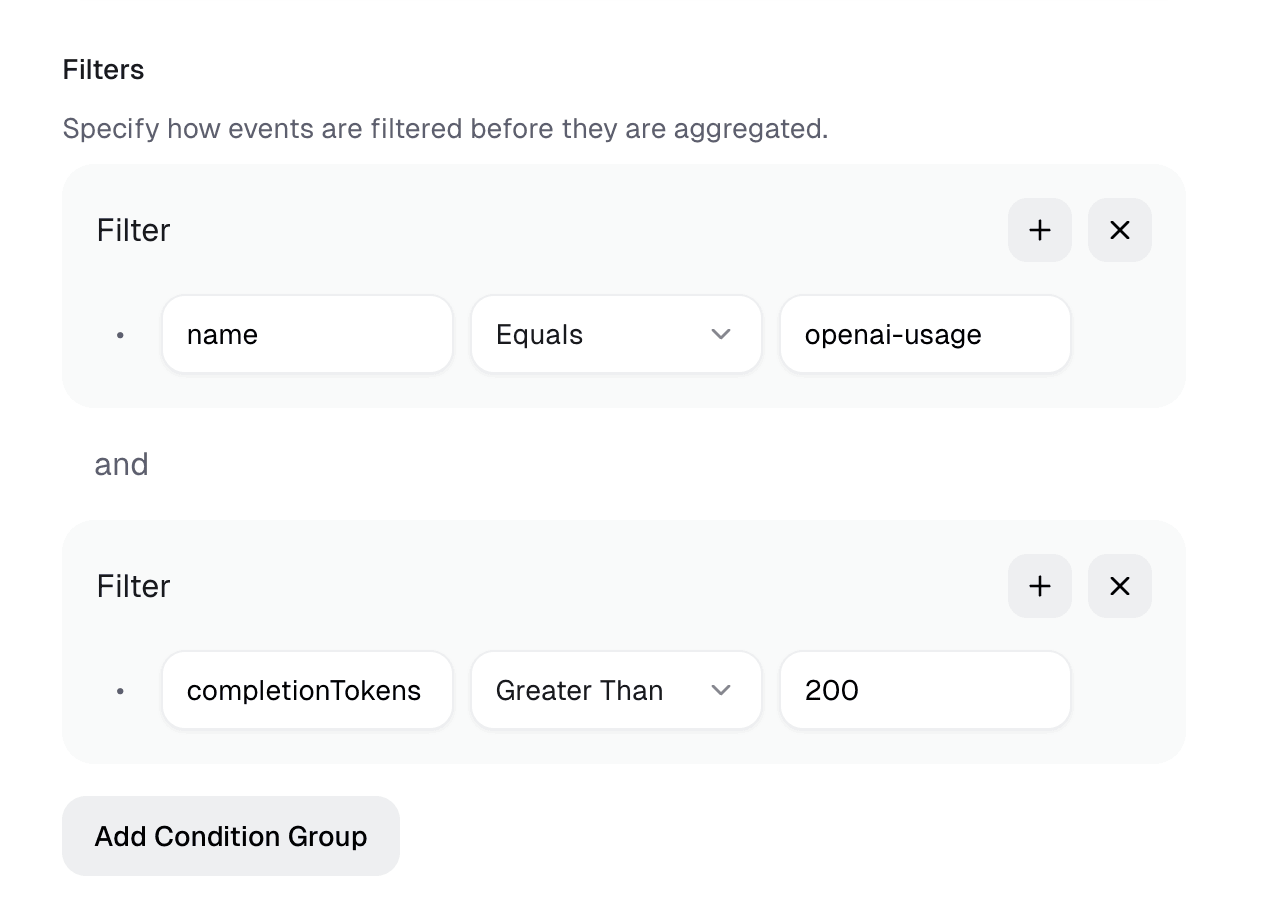The width and height of the screenshot is (1274, 922).
Task: Open the Equals operator dropdown
Action: click(615, 334)
